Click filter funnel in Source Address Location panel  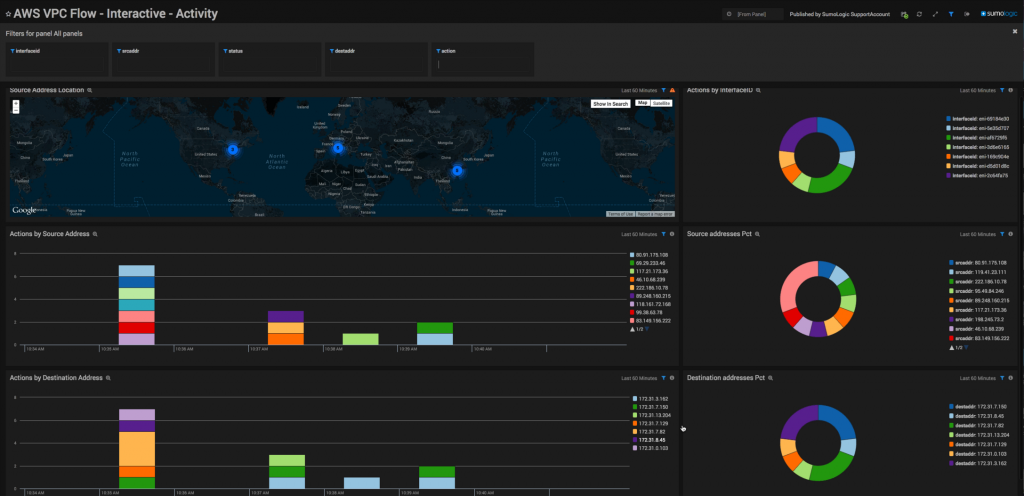click(664, 90)
